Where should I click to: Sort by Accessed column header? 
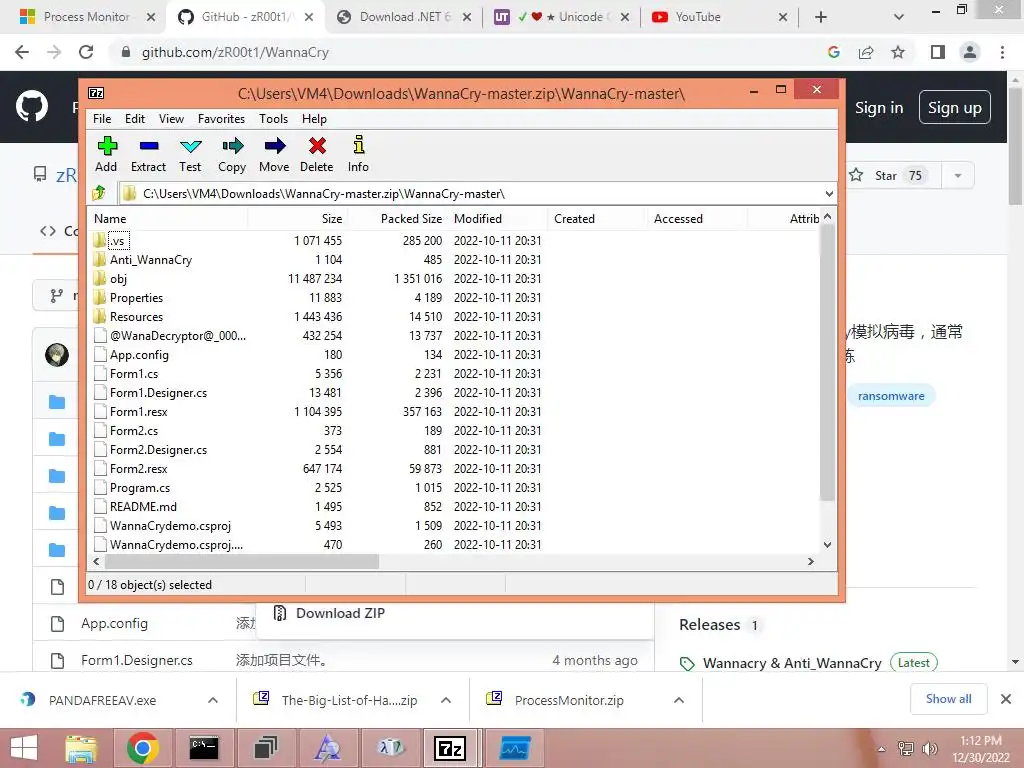pos(697,219)
